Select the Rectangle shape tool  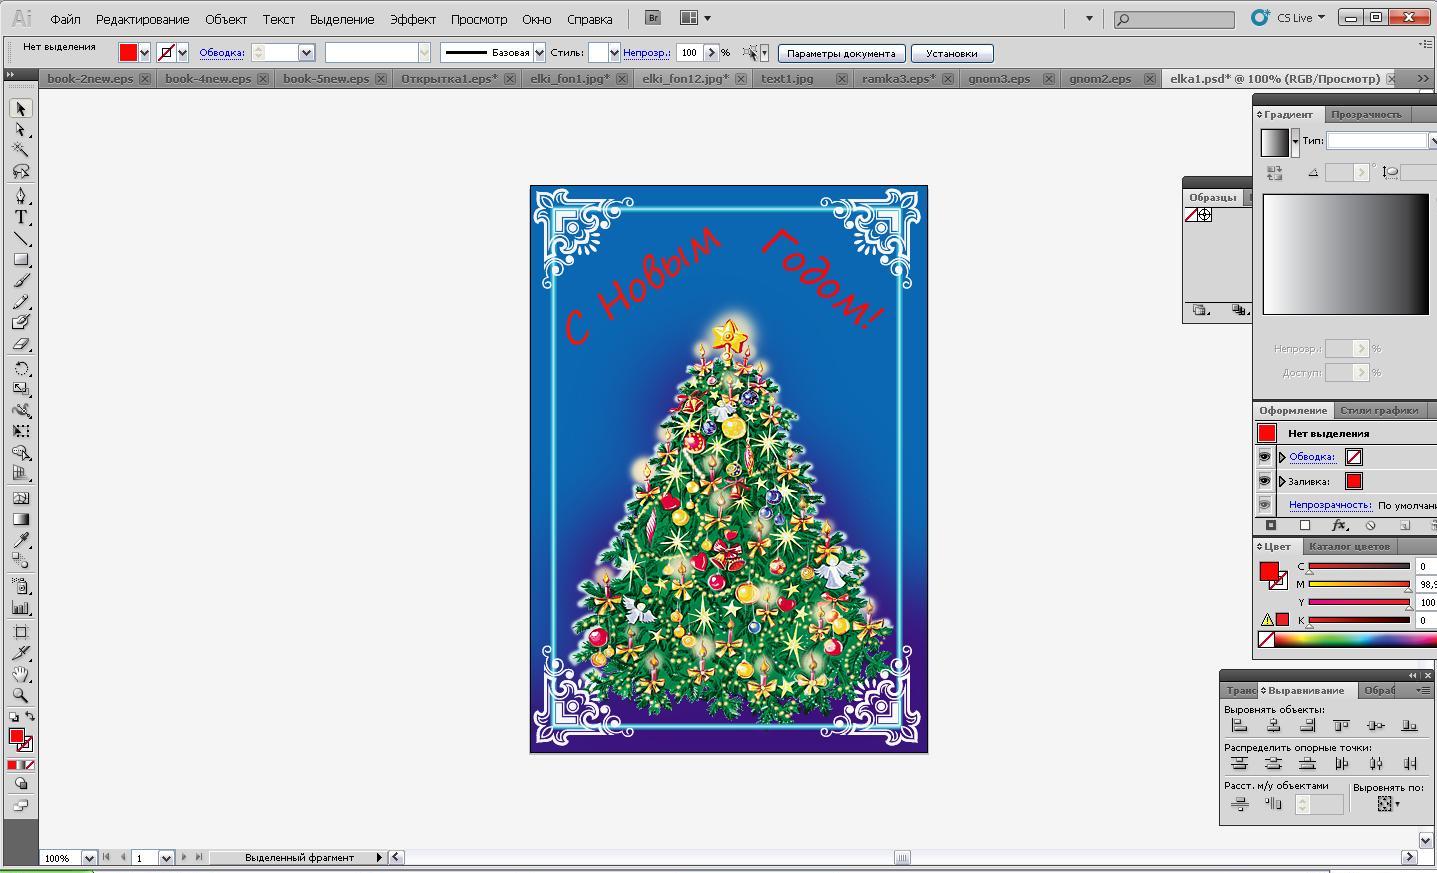20,260
